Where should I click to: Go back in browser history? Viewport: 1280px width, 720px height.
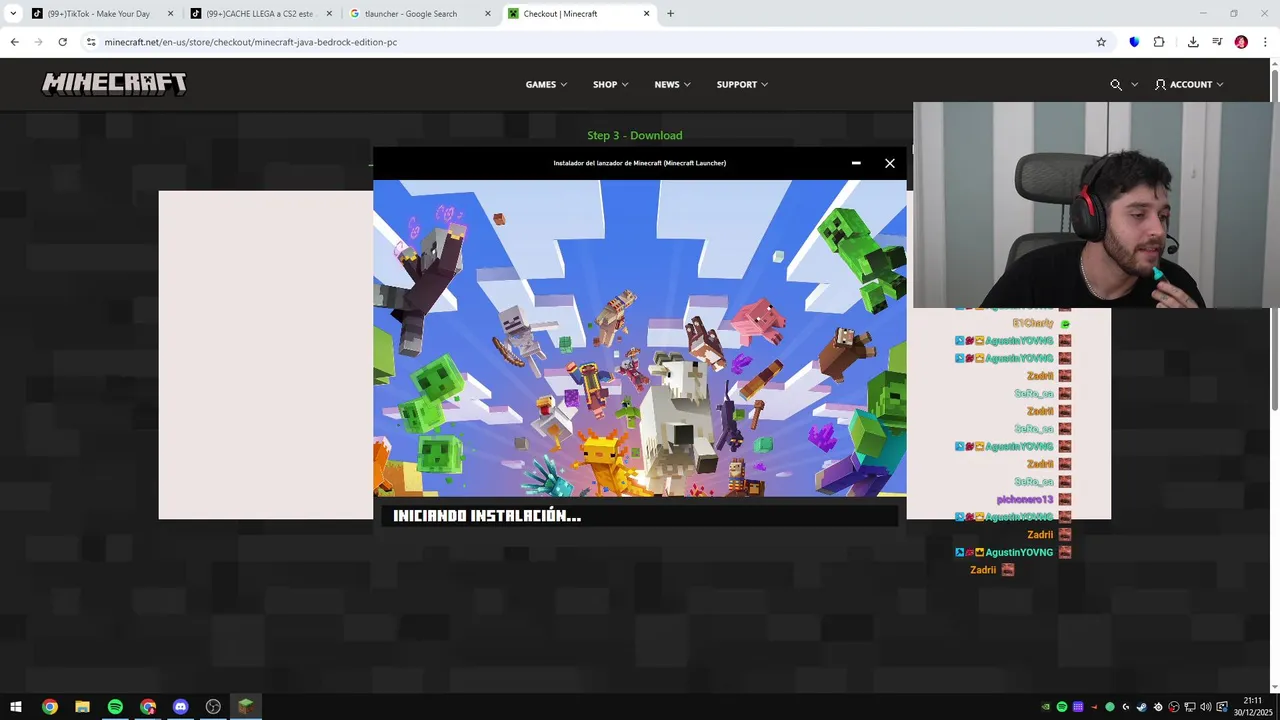point(14,42)
